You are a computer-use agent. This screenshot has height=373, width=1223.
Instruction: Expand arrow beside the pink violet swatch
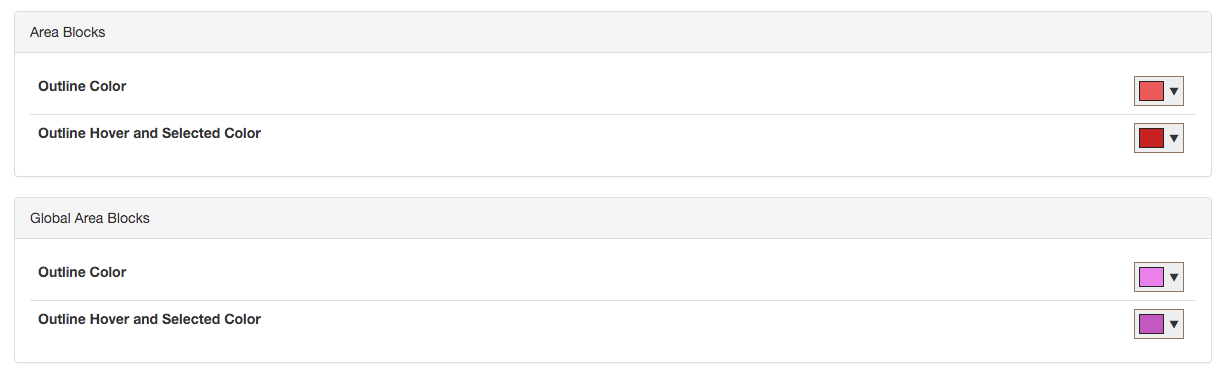(1174, 277)
